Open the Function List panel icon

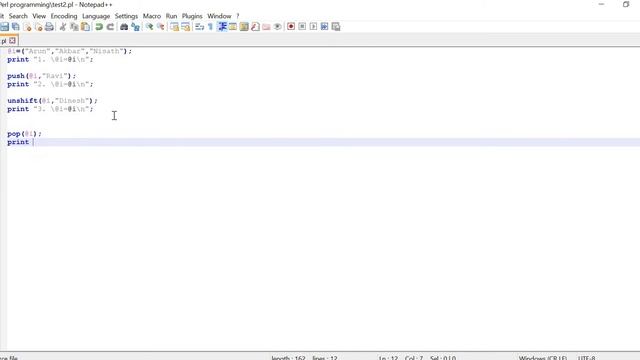255,27
